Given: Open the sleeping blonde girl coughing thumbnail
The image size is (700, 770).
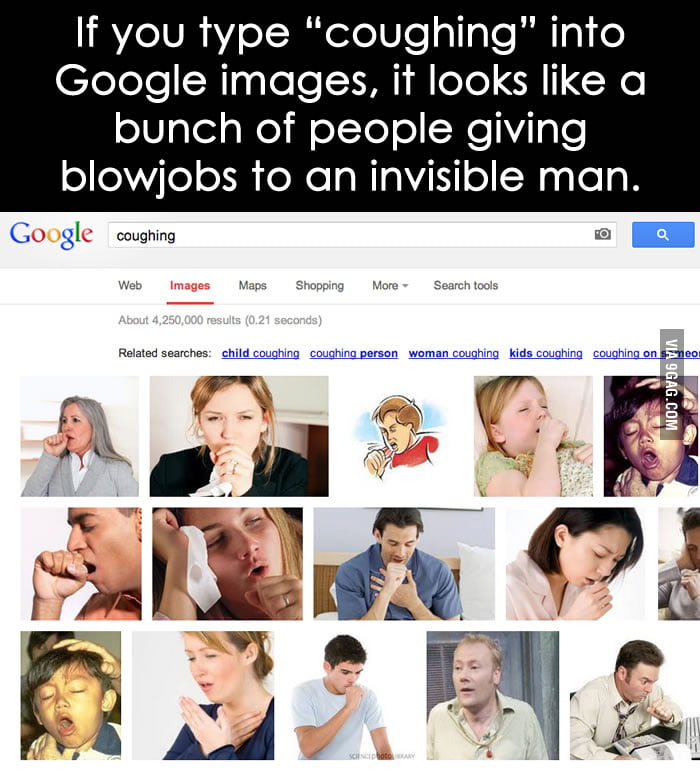Looking at the screenshot, I should point(533,436).
